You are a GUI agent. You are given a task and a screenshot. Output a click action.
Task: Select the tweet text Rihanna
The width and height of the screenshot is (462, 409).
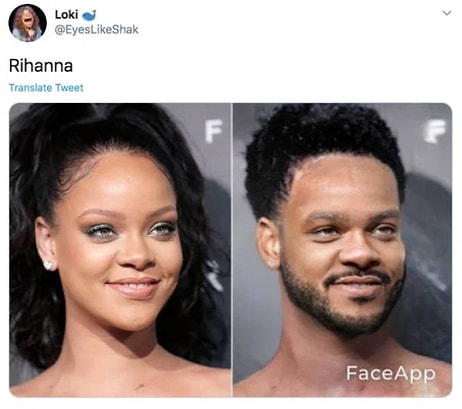(x=41, y=66)
